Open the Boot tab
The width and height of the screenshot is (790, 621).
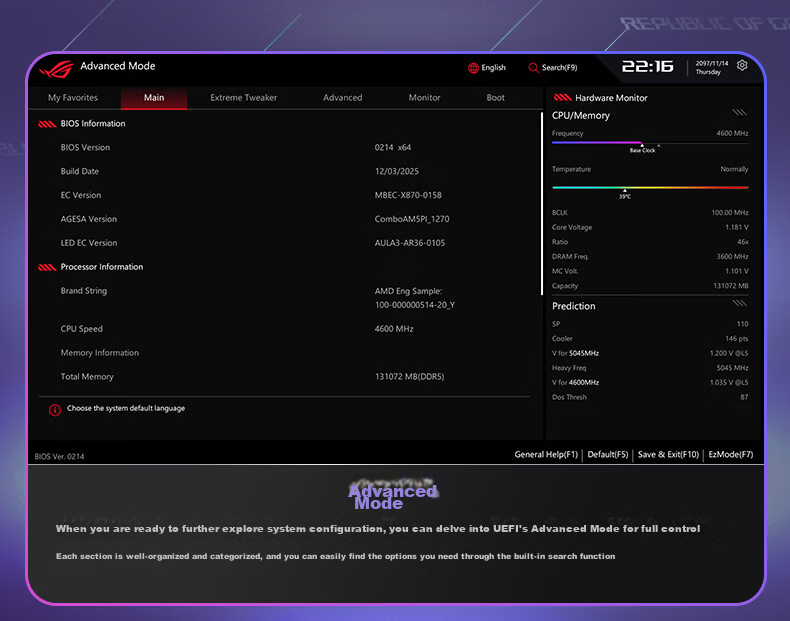click(x=495, y=98)
